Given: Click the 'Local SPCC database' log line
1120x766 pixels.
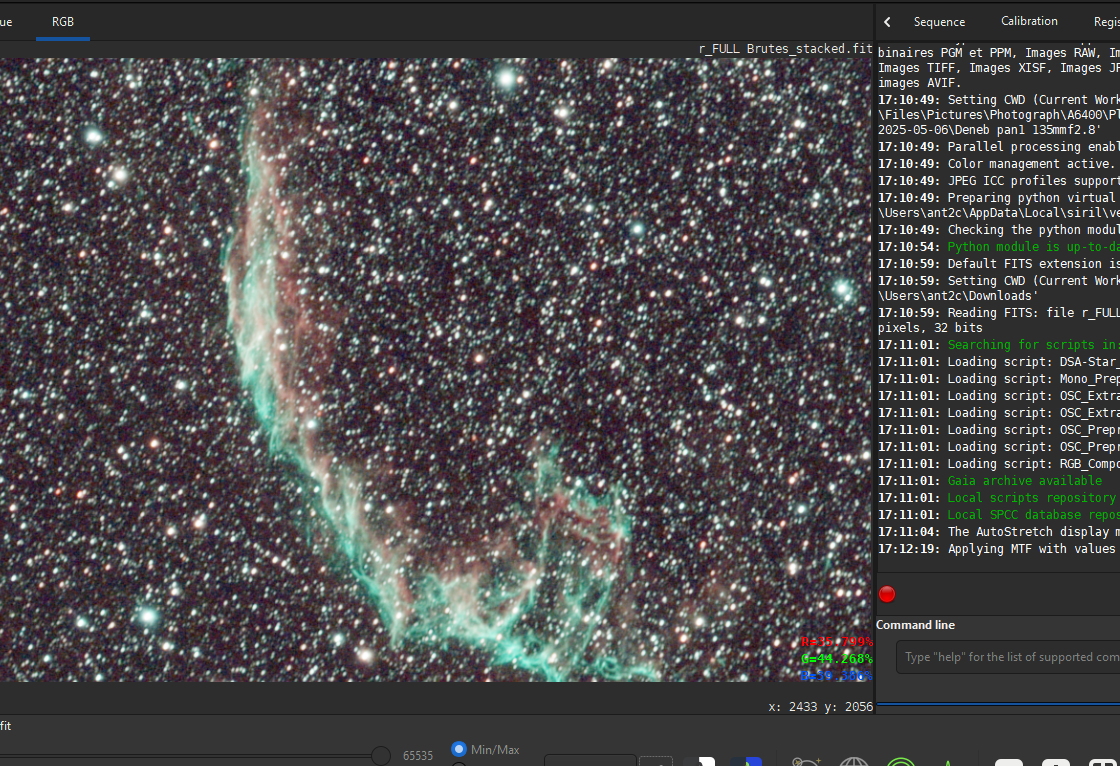Looking at the screenshot, I should 999,515.
